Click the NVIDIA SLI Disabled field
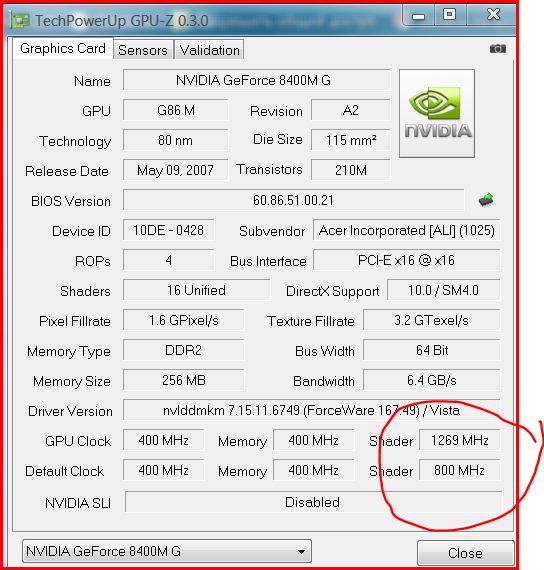This screenshot has width=544, height=570. pos(313,502)
